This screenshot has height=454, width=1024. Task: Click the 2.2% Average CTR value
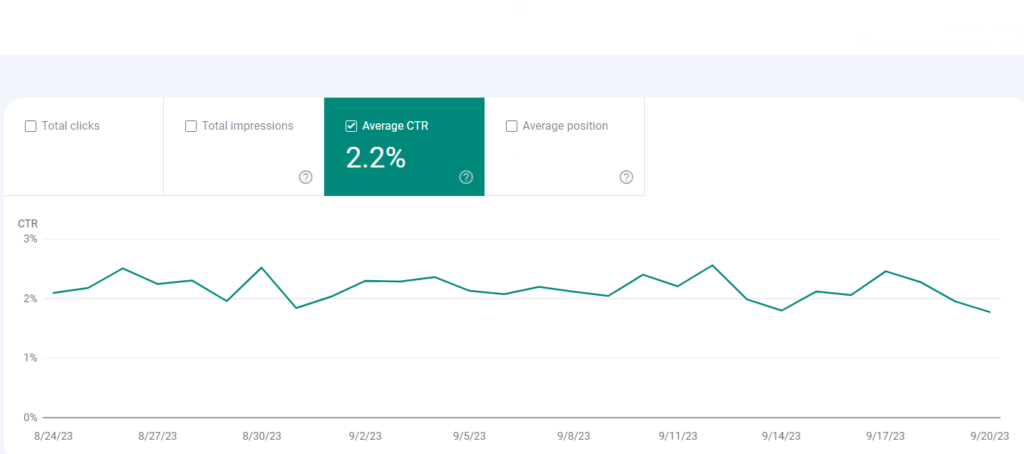pos(376,158)
